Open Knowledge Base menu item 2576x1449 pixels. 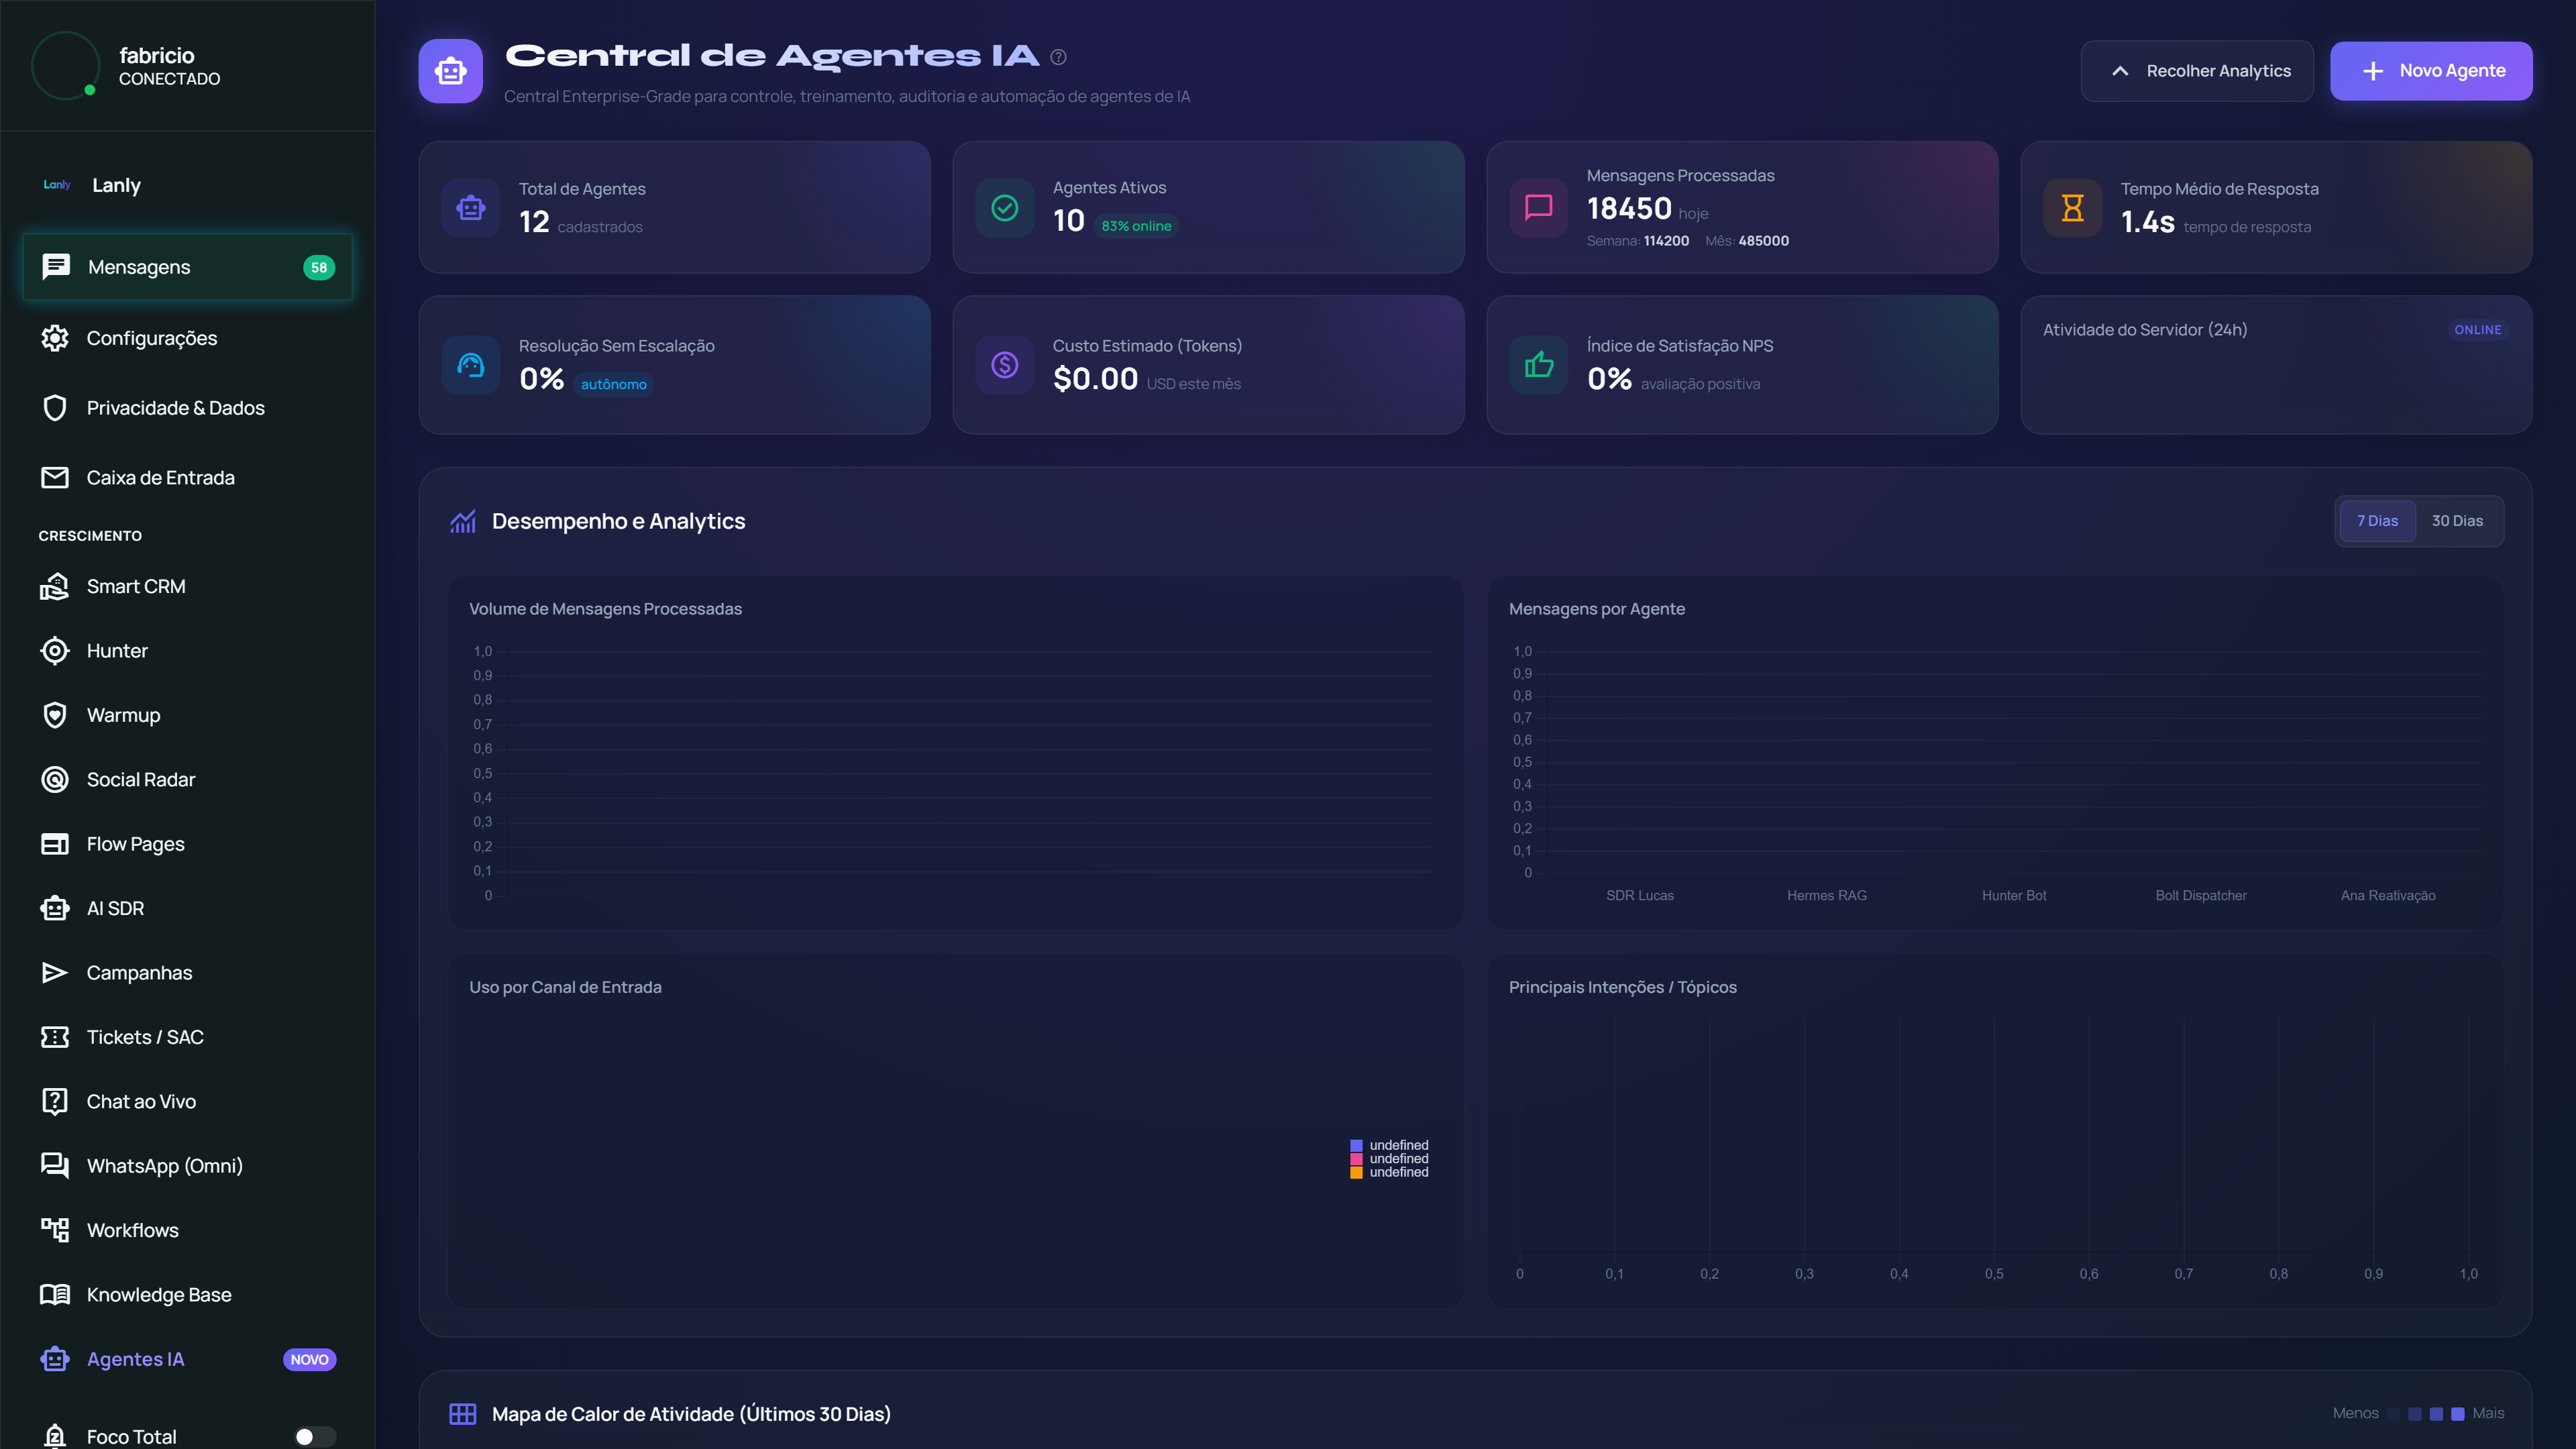coord(188,1295)
